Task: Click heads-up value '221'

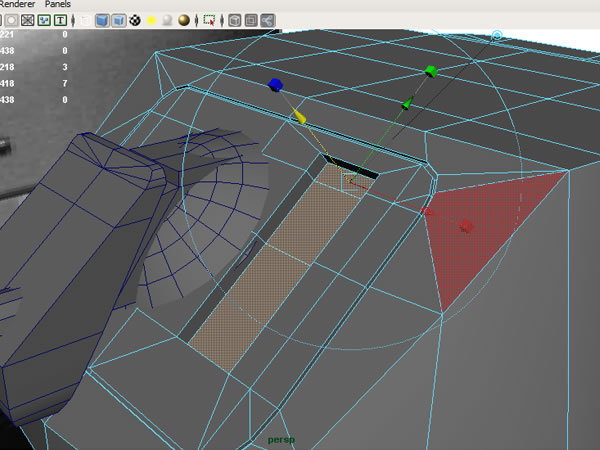Action: [7, 34]
